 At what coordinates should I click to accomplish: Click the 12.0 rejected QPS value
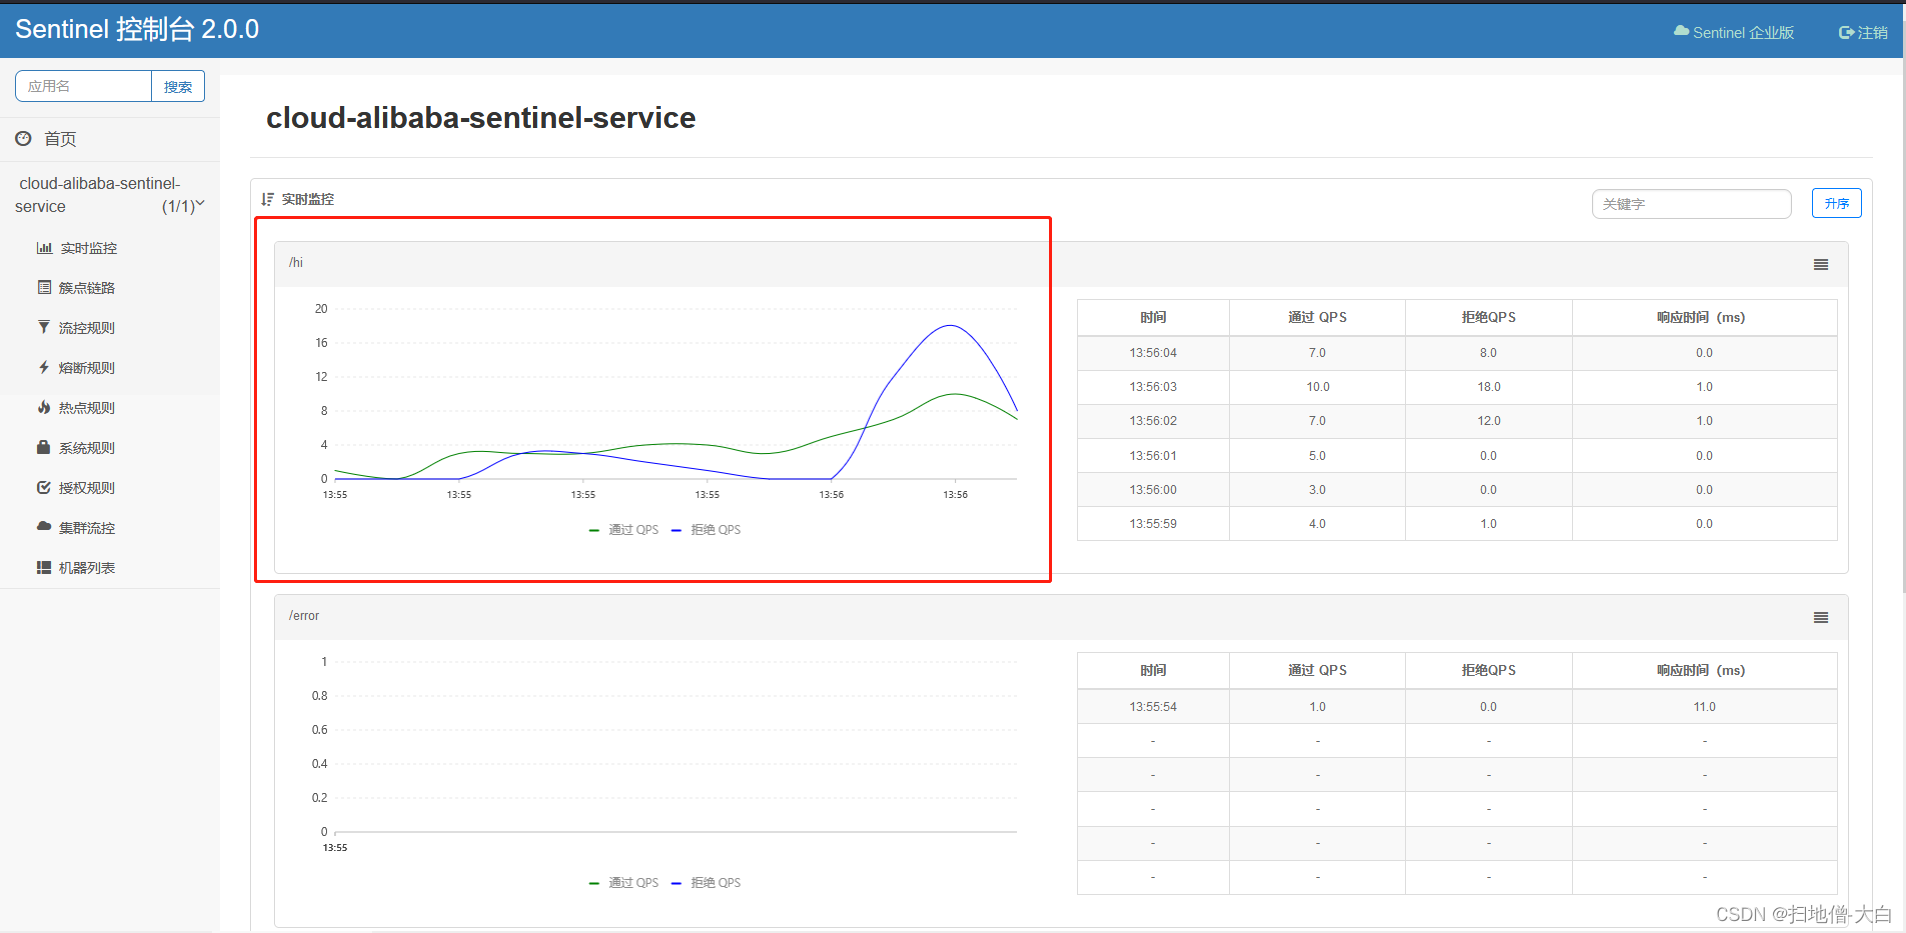[1489, 421]
